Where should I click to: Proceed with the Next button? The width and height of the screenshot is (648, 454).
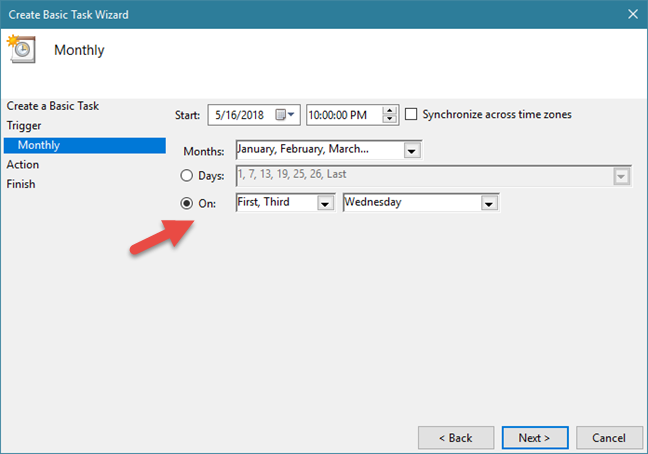click(x=534, y=438)
